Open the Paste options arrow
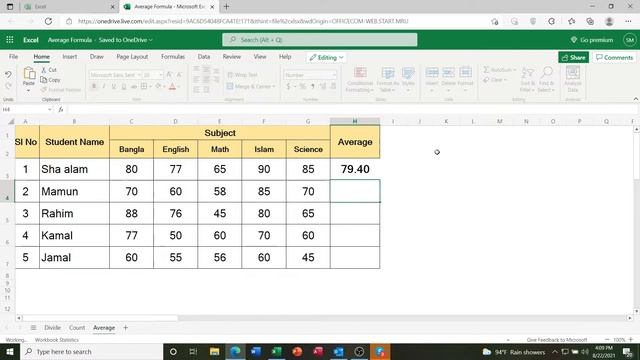 coord(29,90)
